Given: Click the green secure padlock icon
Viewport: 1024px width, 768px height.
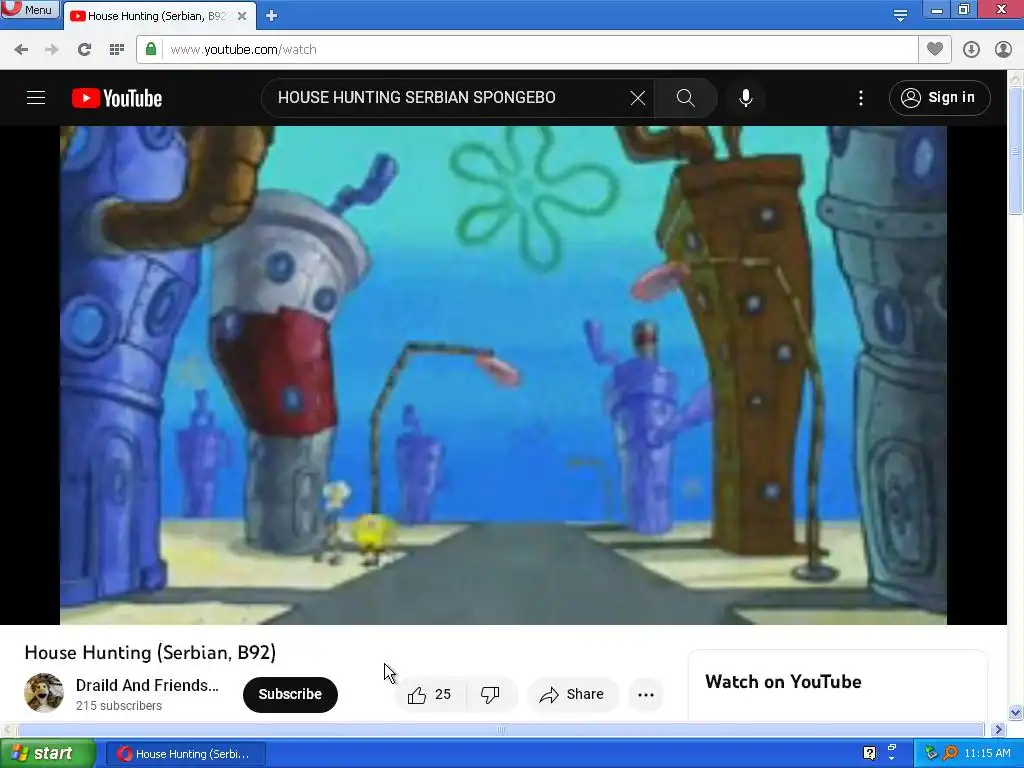Looking at the screenshot, I should [x=151, y=49].
